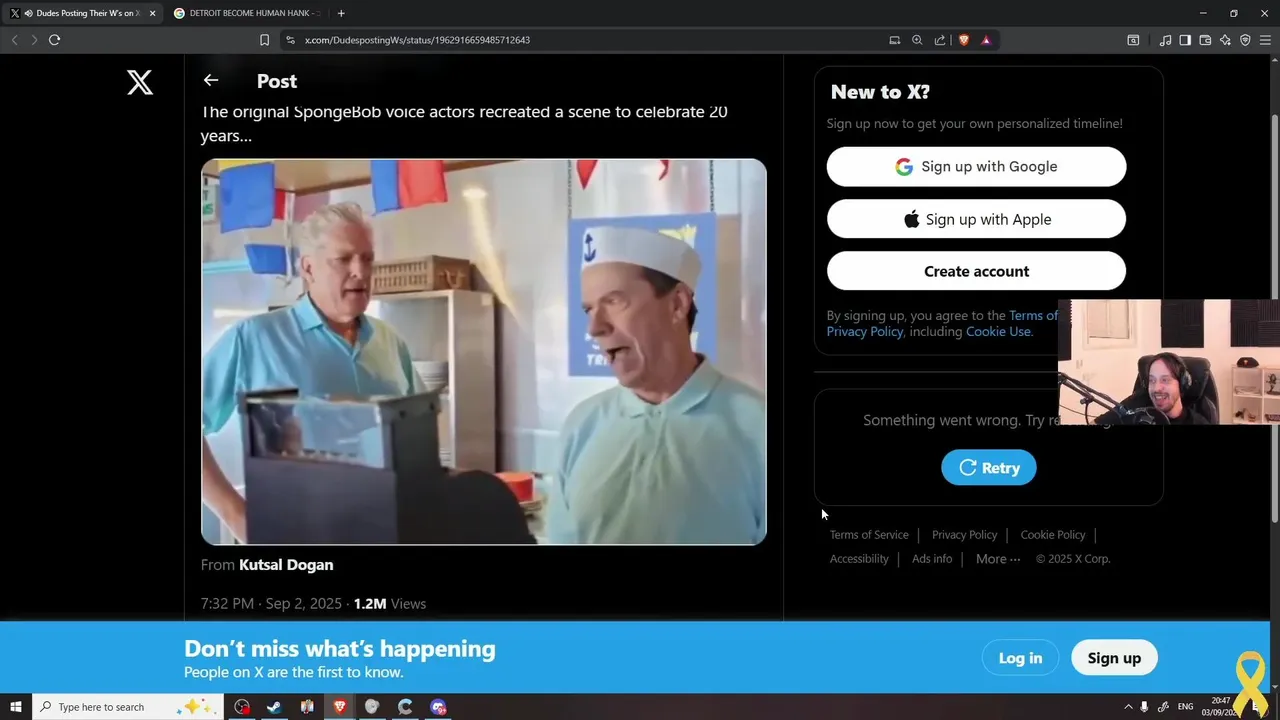Click the Brave Rewards triangle icon

click(x=986, y=40)
